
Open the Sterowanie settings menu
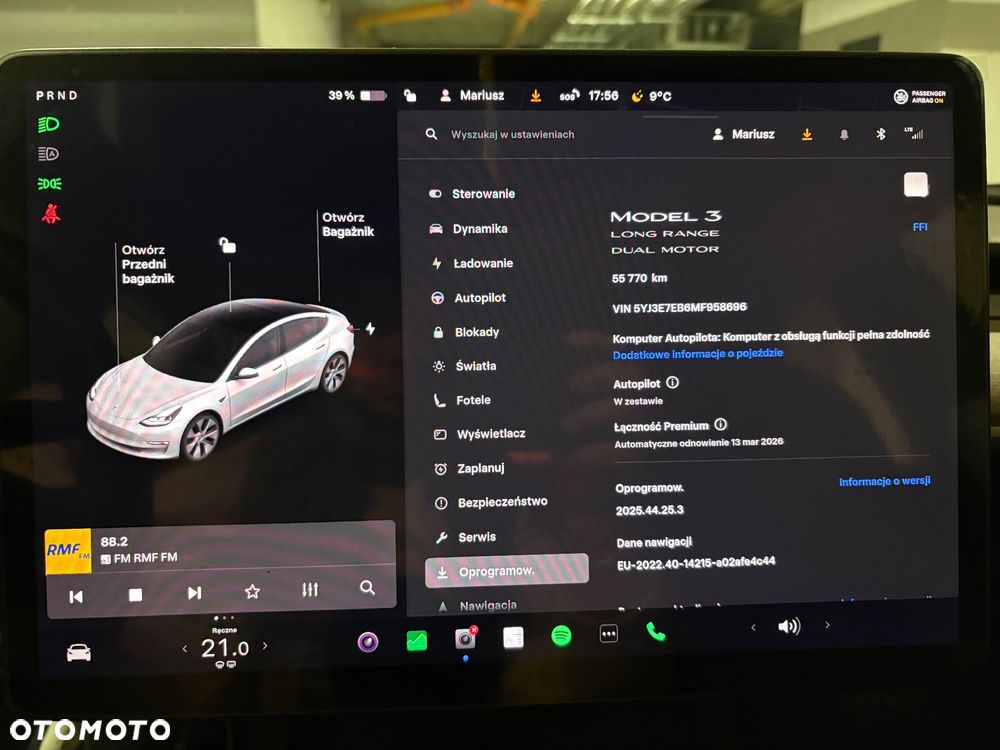click(x=472, y=194)
